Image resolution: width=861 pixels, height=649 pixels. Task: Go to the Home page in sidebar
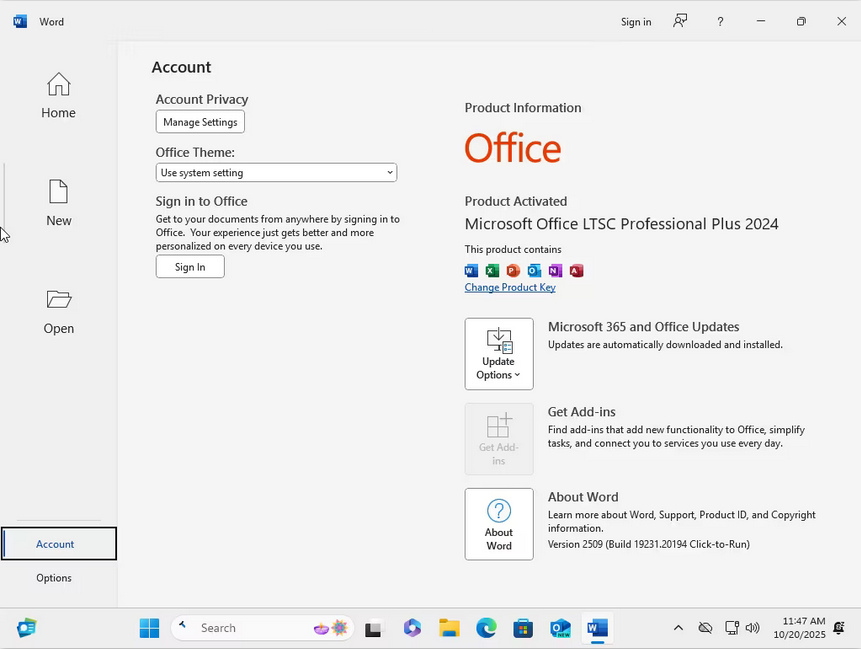point(58,96)
